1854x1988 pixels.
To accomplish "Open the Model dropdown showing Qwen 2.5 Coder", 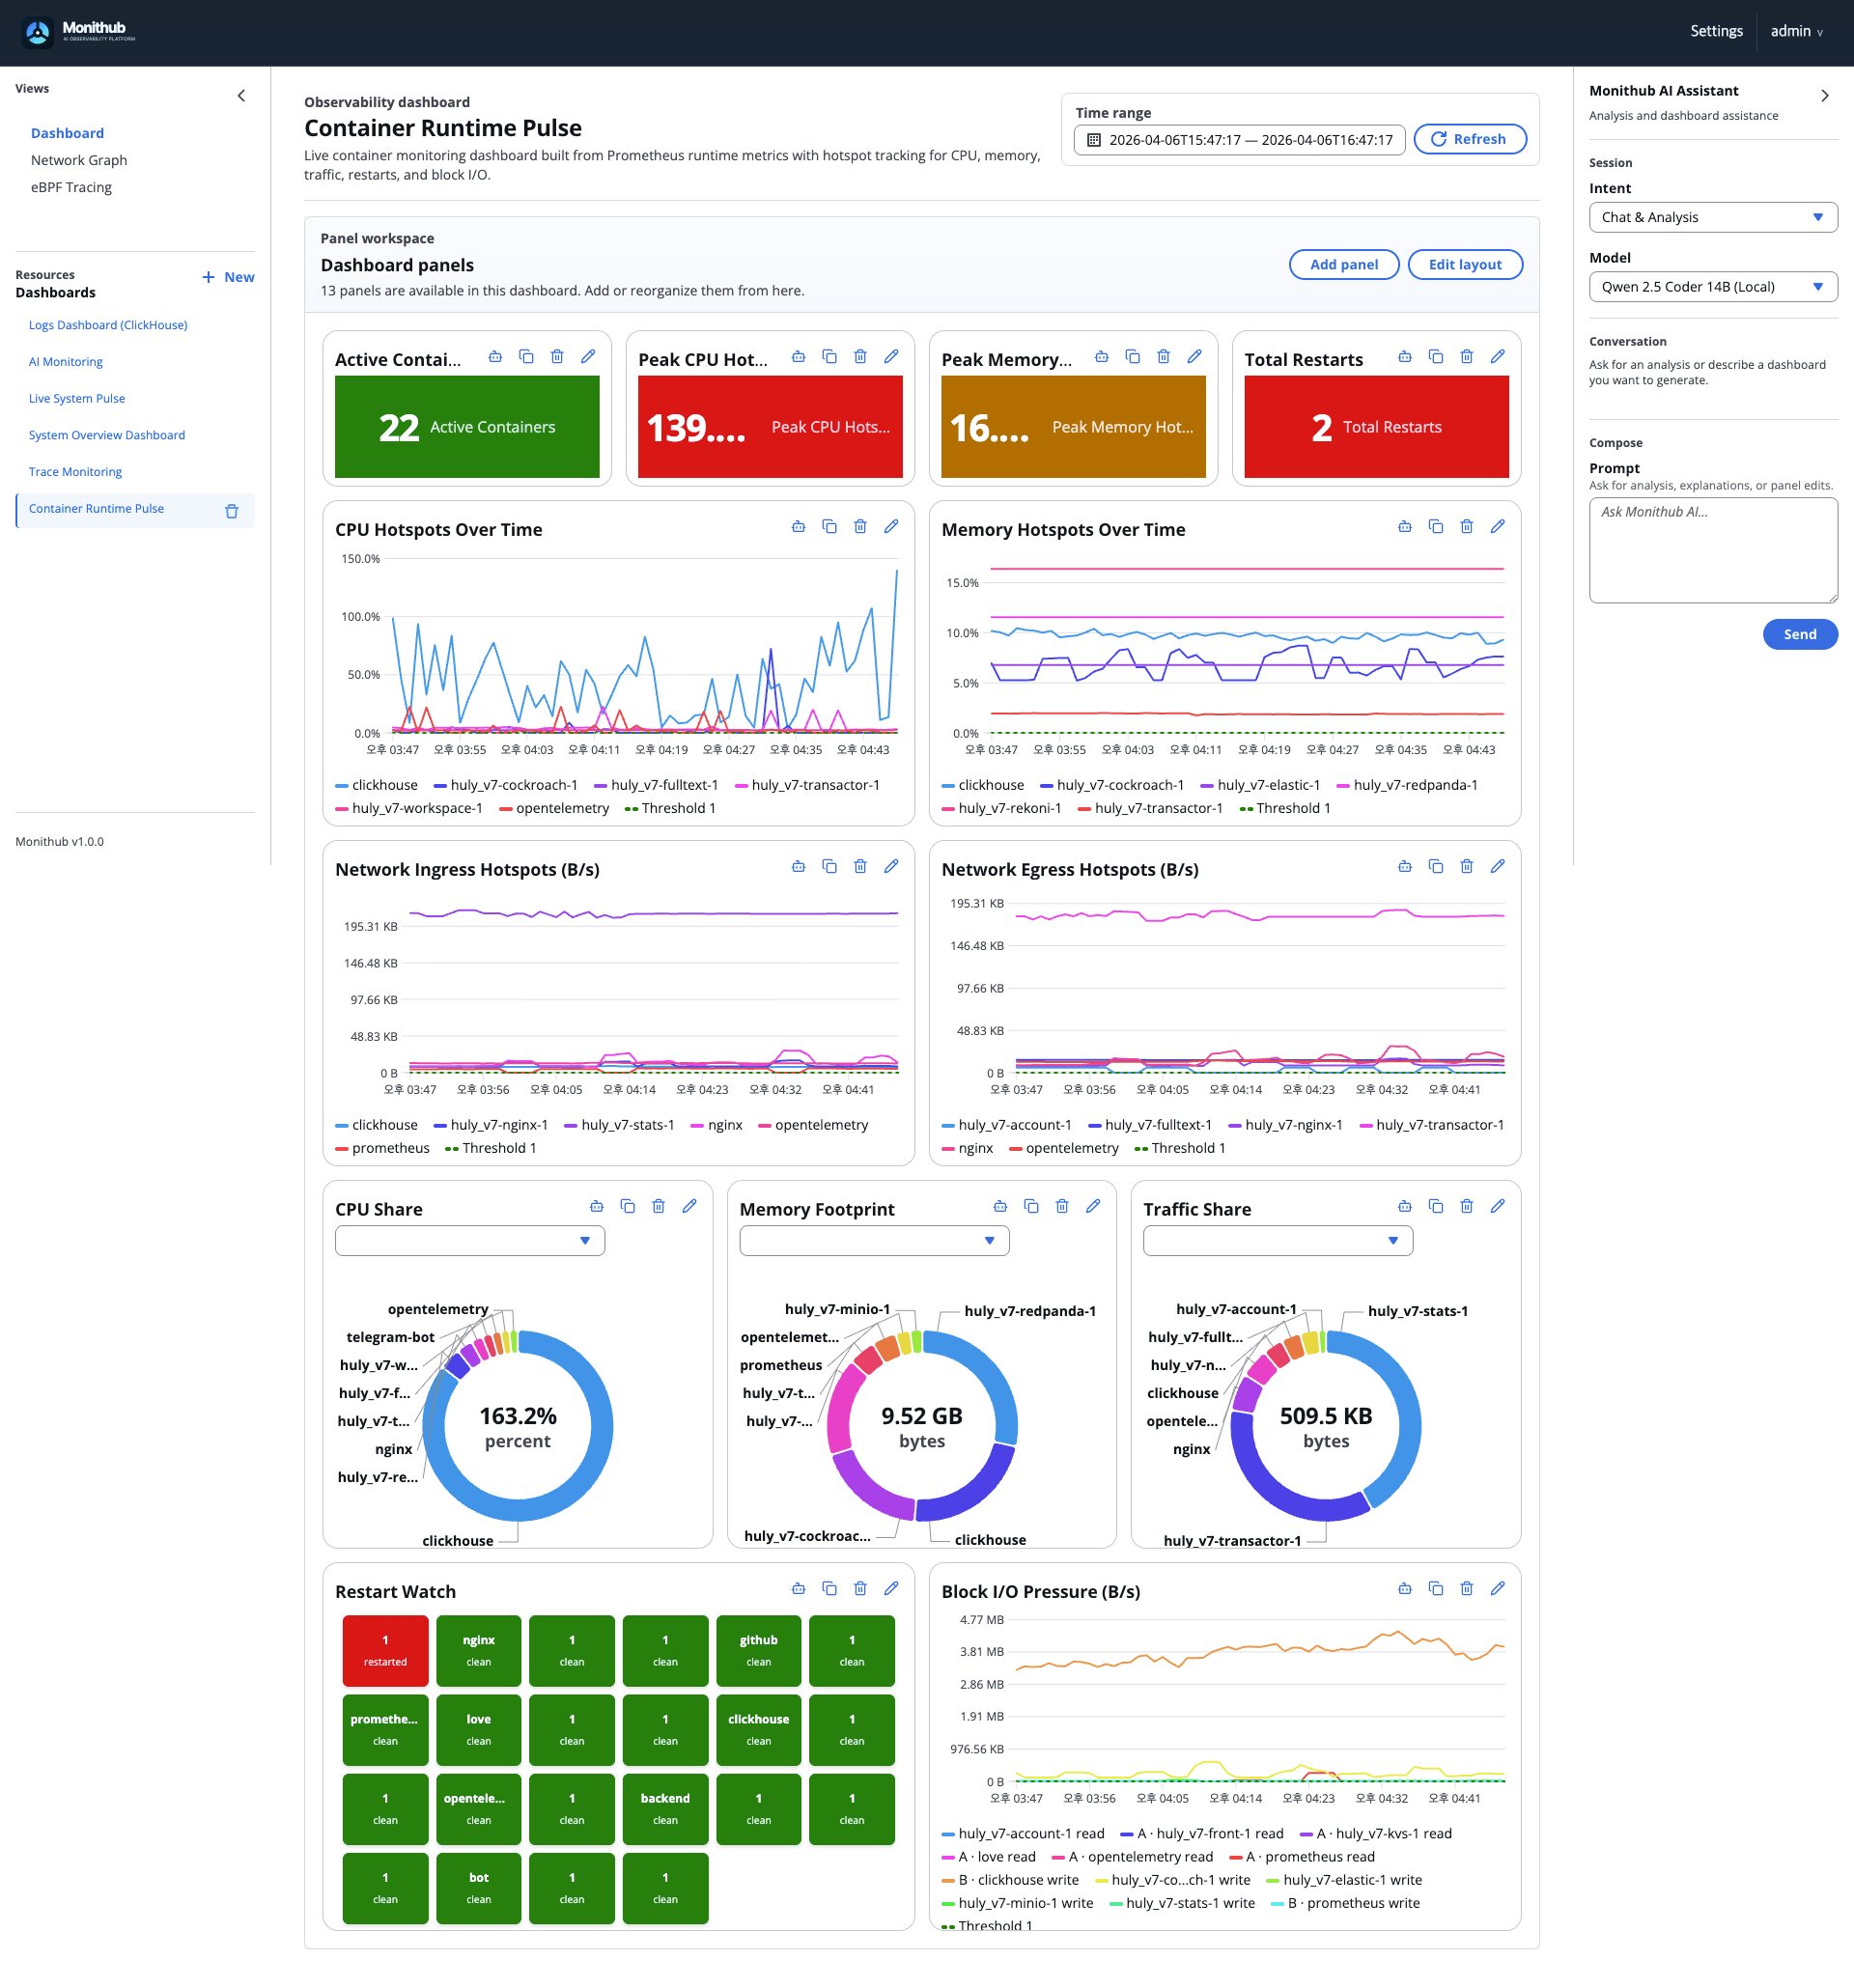I will coord(1712,287).
